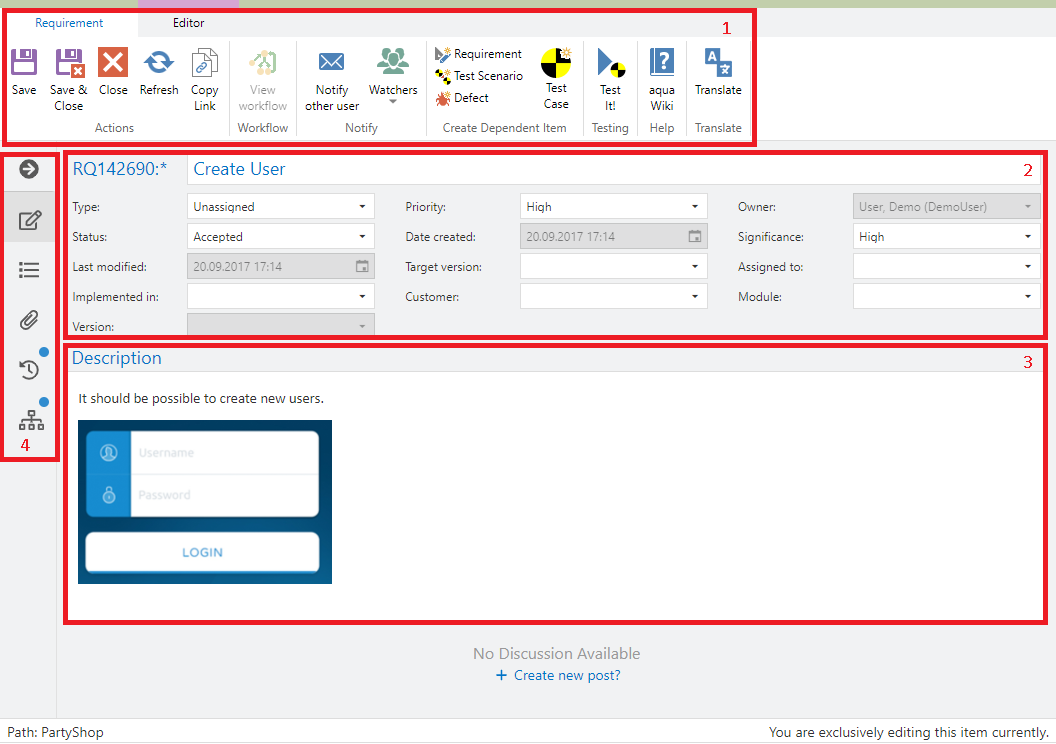Viewport: 1056px width, 744px height.
Task: Click the Save & Close icon
Action: 69,64
